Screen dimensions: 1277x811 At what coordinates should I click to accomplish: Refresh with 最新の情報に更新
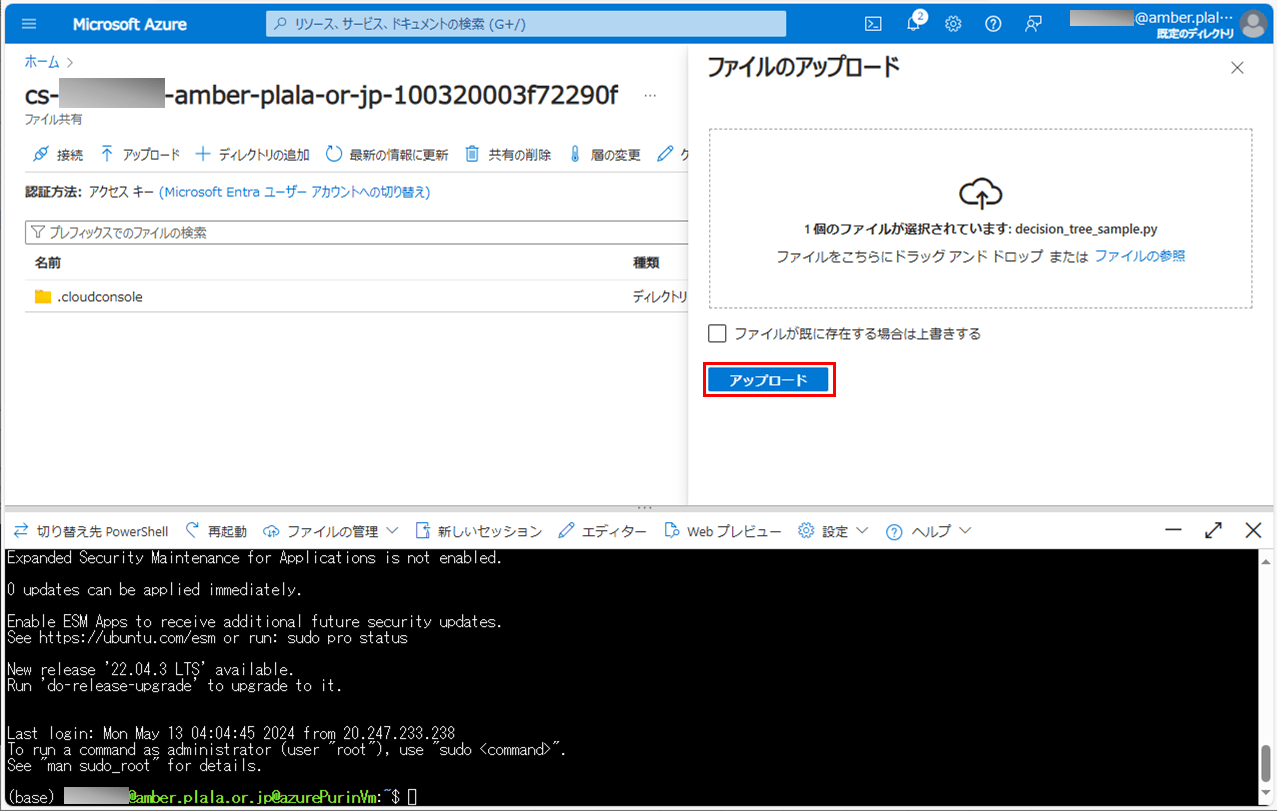tap(387, 155)
